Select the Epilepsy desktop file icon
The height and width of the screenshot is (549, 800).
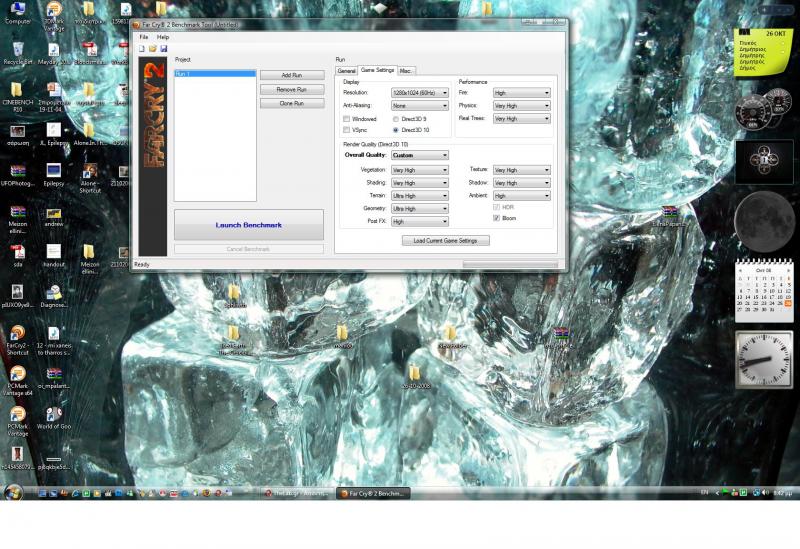click(x=54, y=174)
